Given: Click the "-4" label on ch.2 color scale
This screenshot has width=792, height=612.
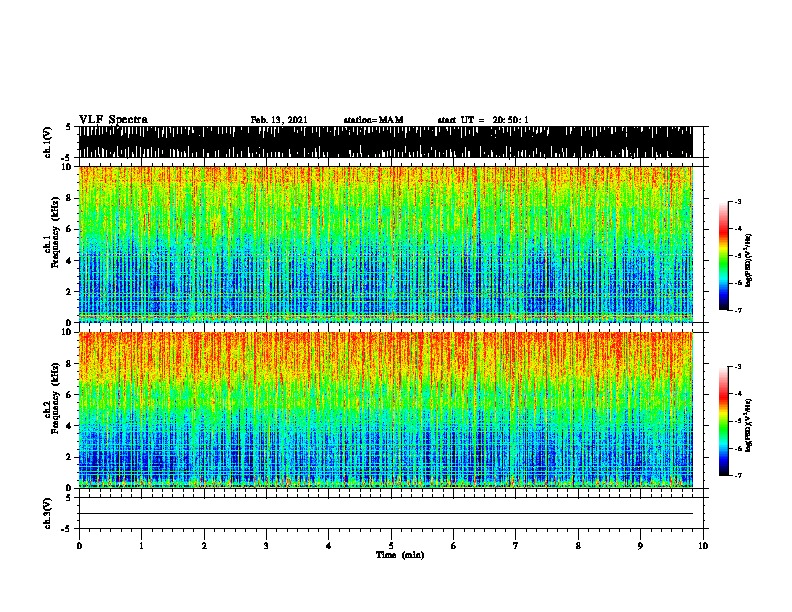Looking at the screenshot, I should click(x=738, y=394).
